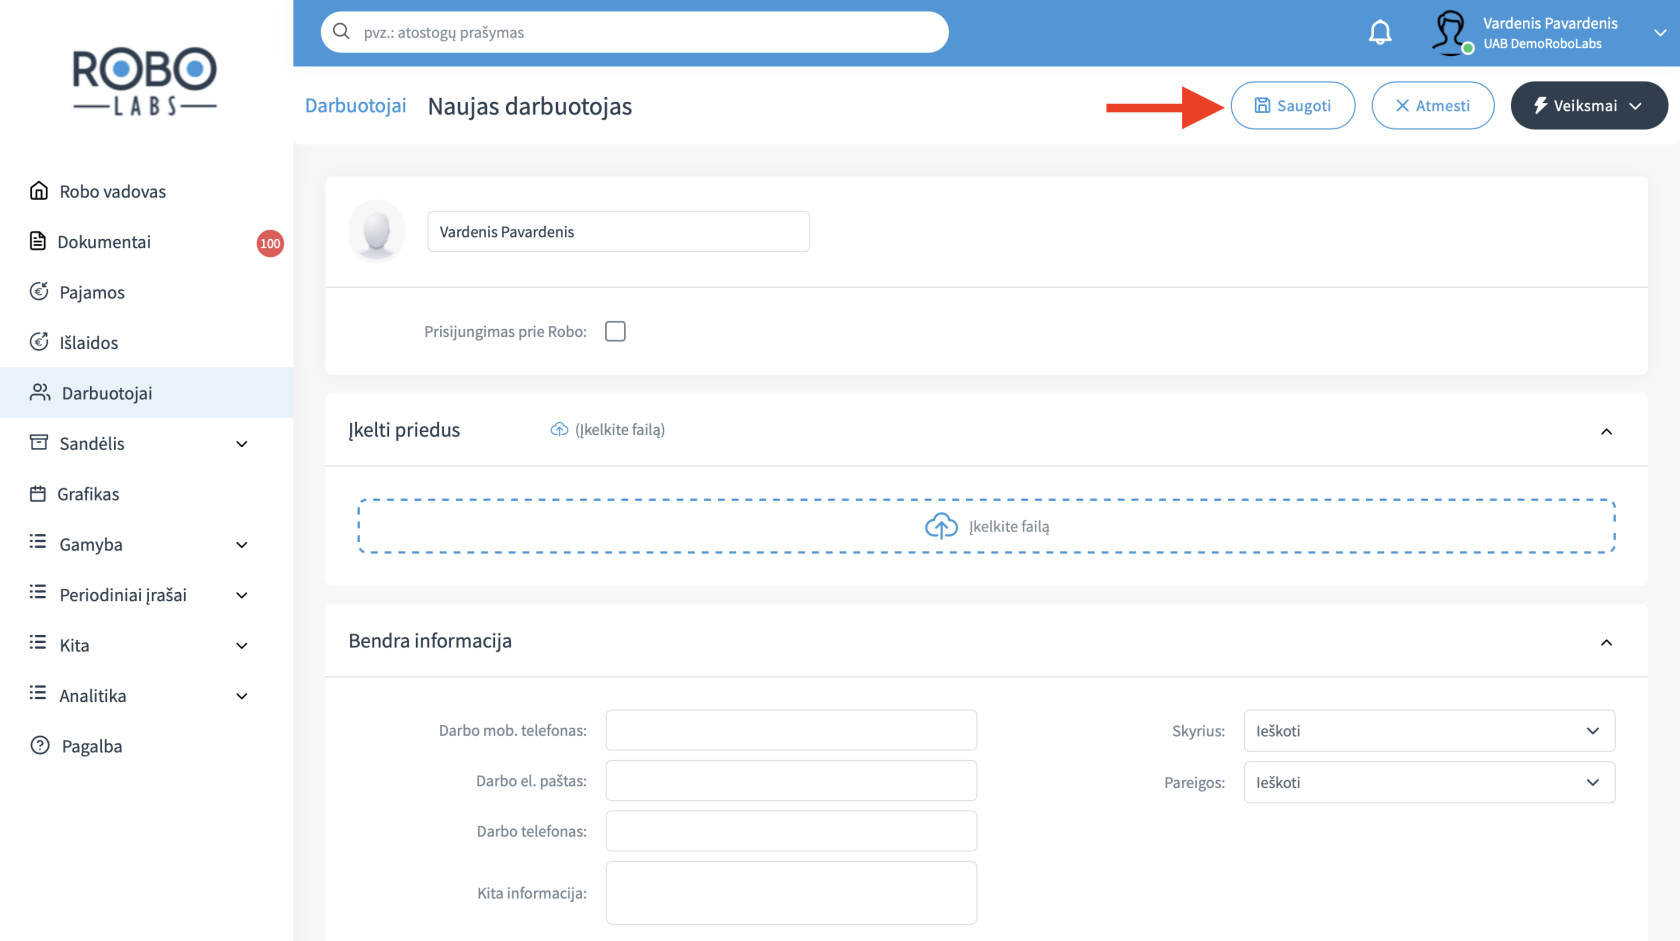Click the Sandėlis archive box icon

39,442
